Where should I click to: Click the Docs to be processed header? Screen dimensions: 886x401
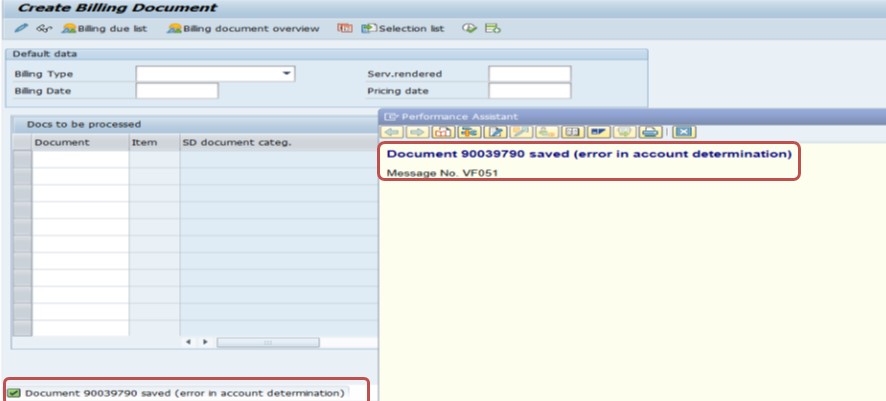(84, 124)
